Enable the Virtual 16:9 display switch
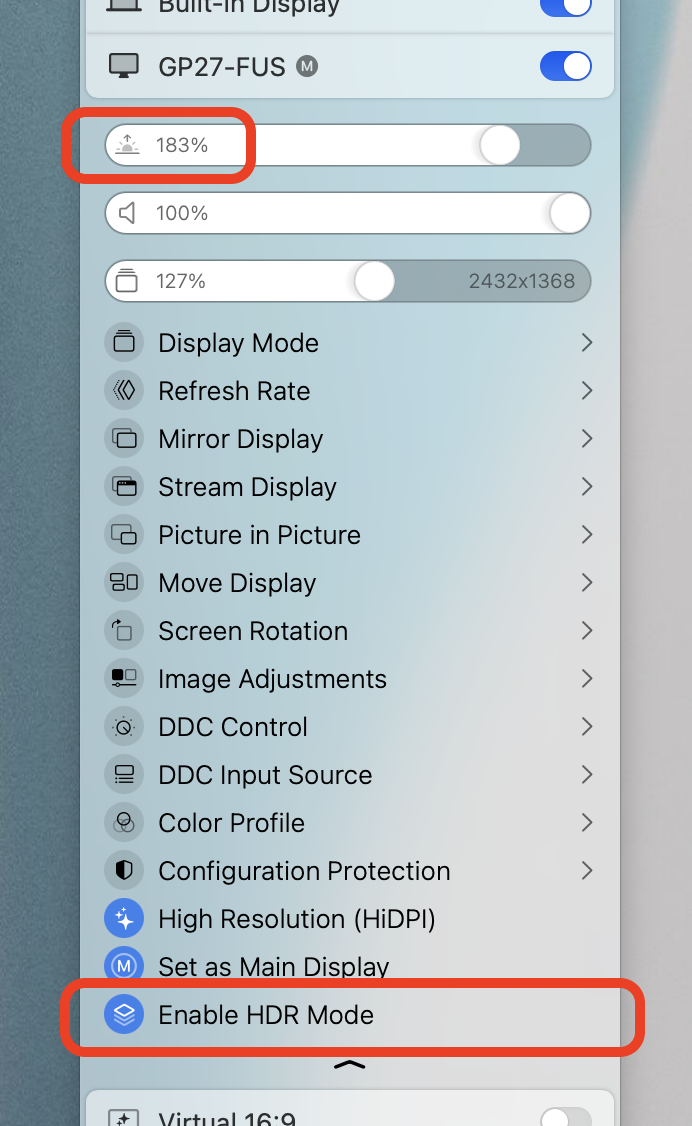The image size is (692, 1126). 565,1118
